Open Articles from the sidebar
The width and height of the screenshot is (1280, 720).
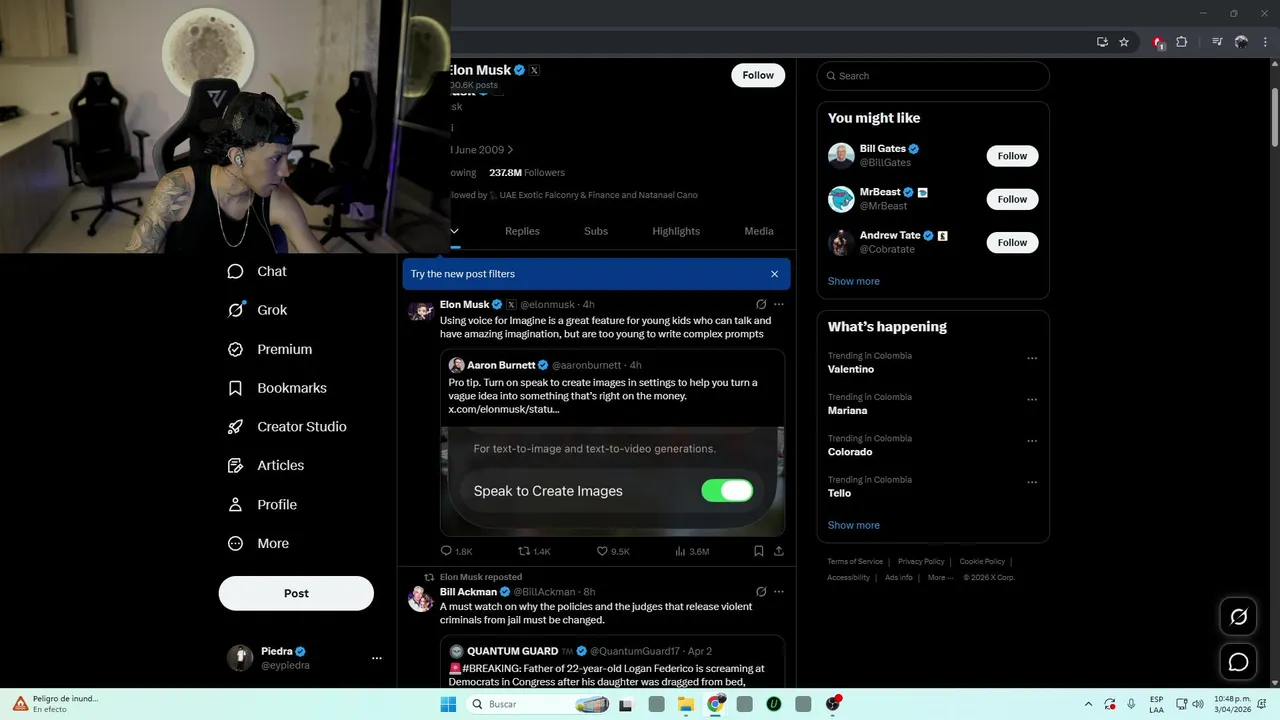pos(266,465)
